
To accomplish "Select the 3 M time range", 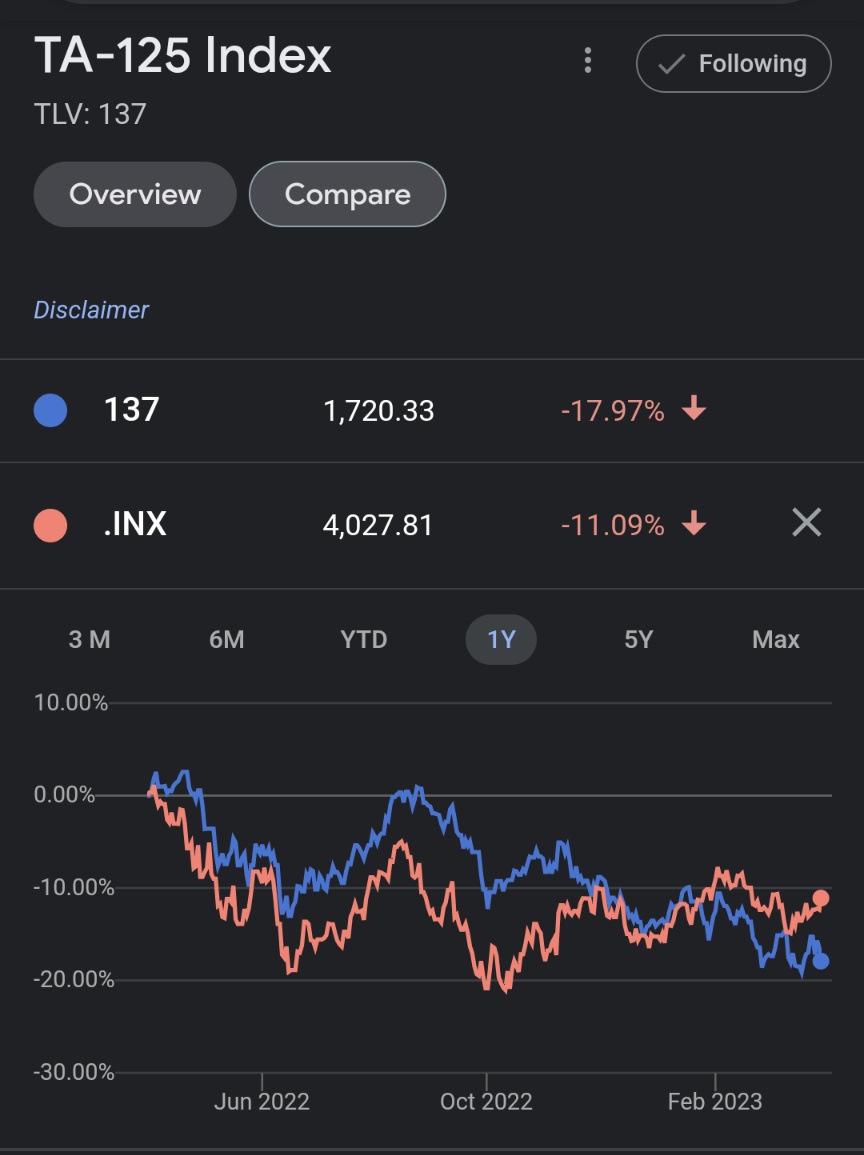I will click(89, 639).
